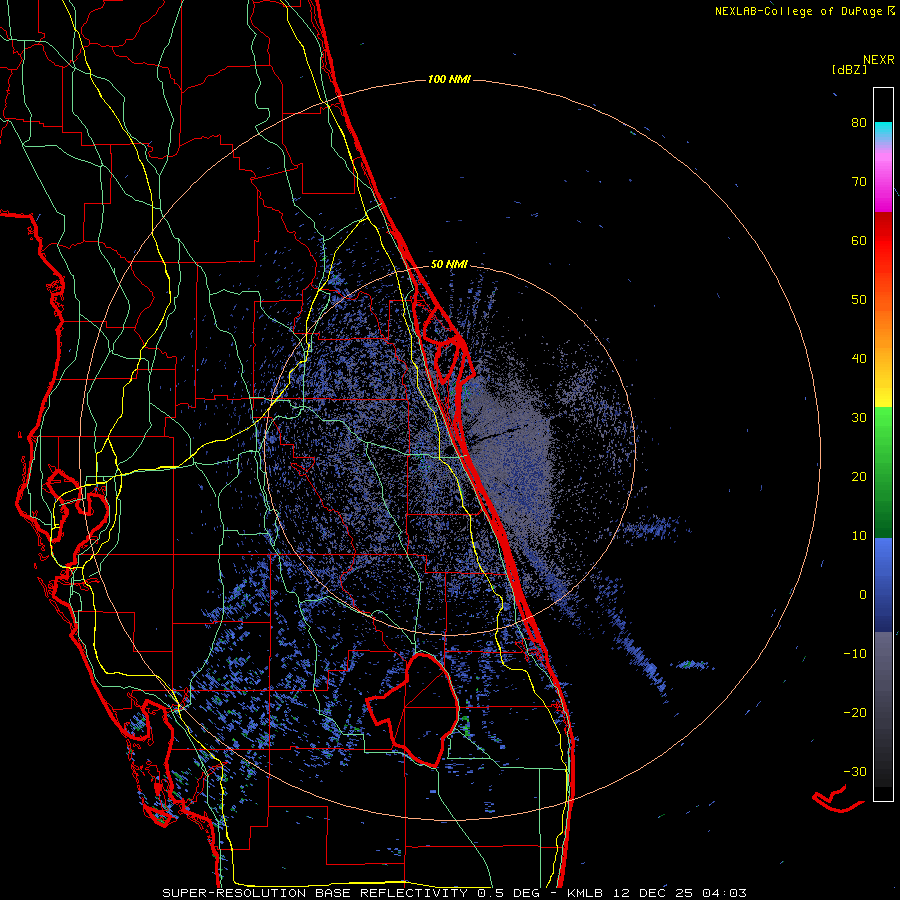The image size is (900, 900).
Task: Click the -20 value on dBZ scale
Action: (855, 712)
